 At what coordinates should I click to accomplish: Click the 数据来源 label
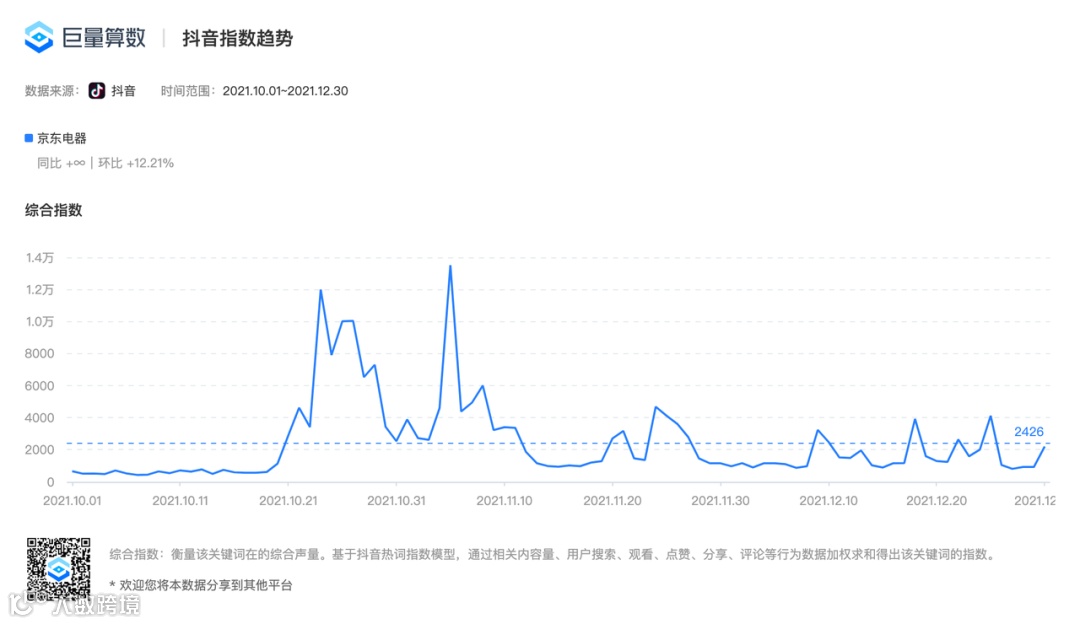tap(52, 91)
